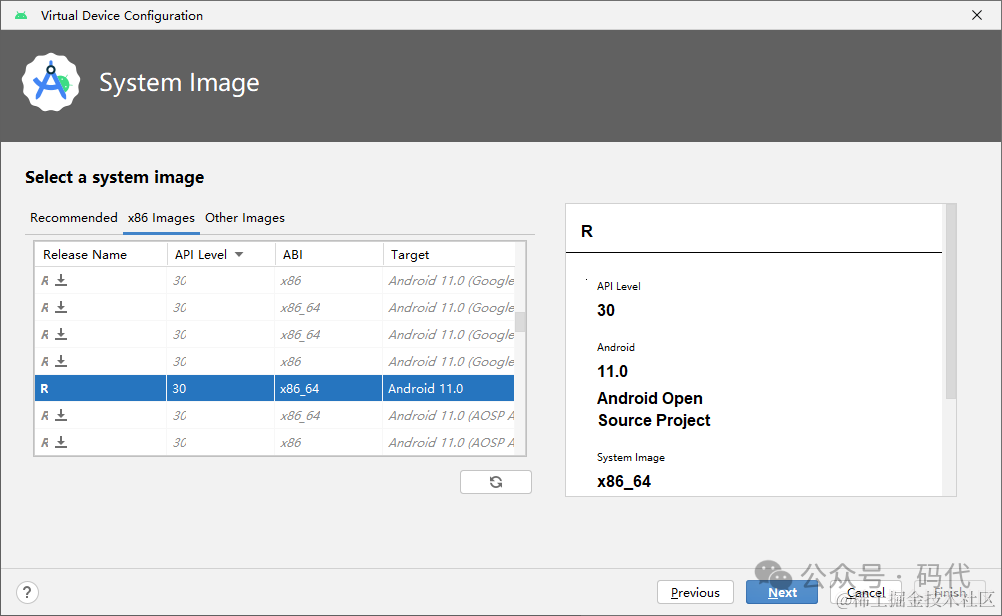Click the R heading in details panel
Viewport: 1002px width, 616px height.
point(587,231)
